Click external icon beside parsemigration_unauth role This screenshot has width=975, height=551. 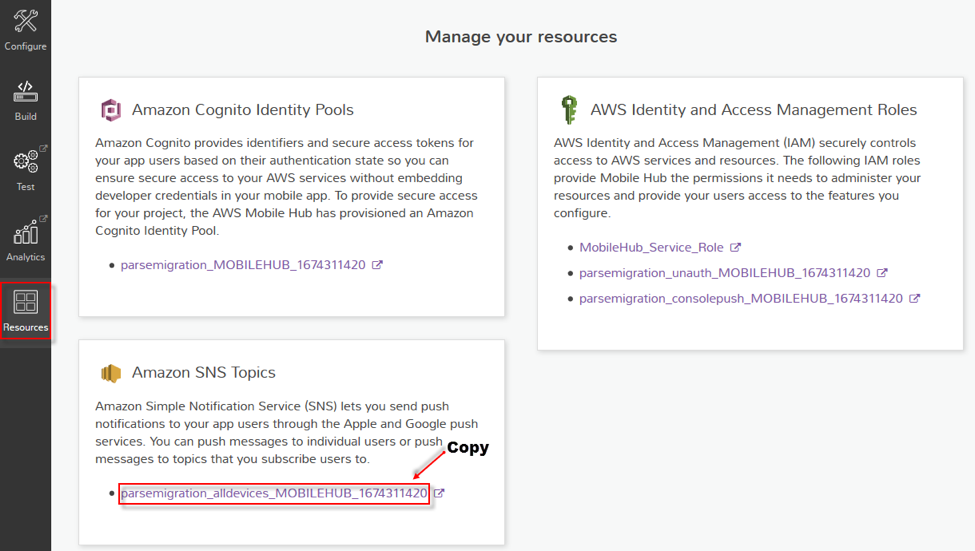882,273
